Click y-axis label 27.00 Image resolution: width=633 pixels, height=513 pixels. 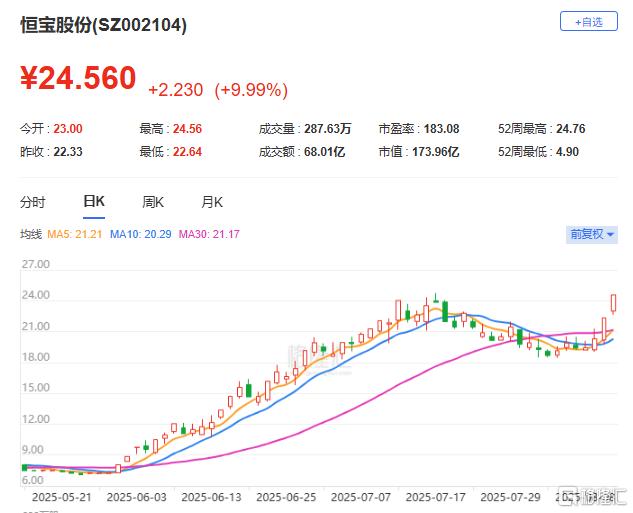click(36, 264)
